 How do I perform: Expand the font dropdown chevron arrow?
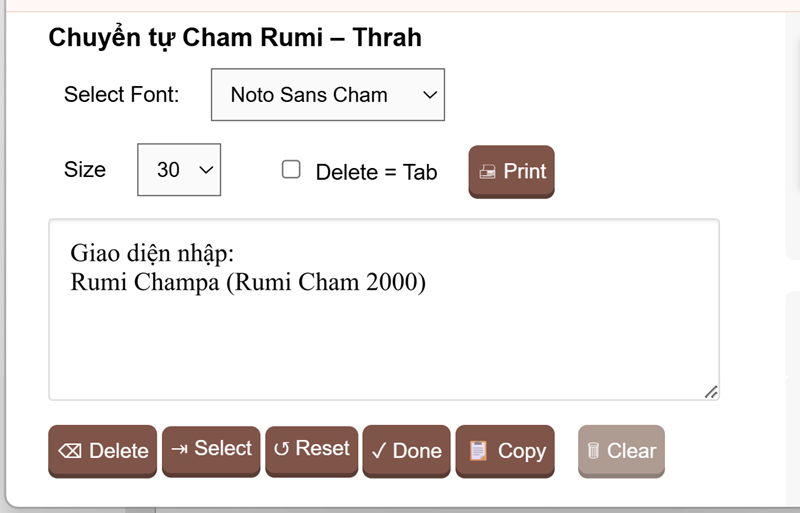[430, 95]
